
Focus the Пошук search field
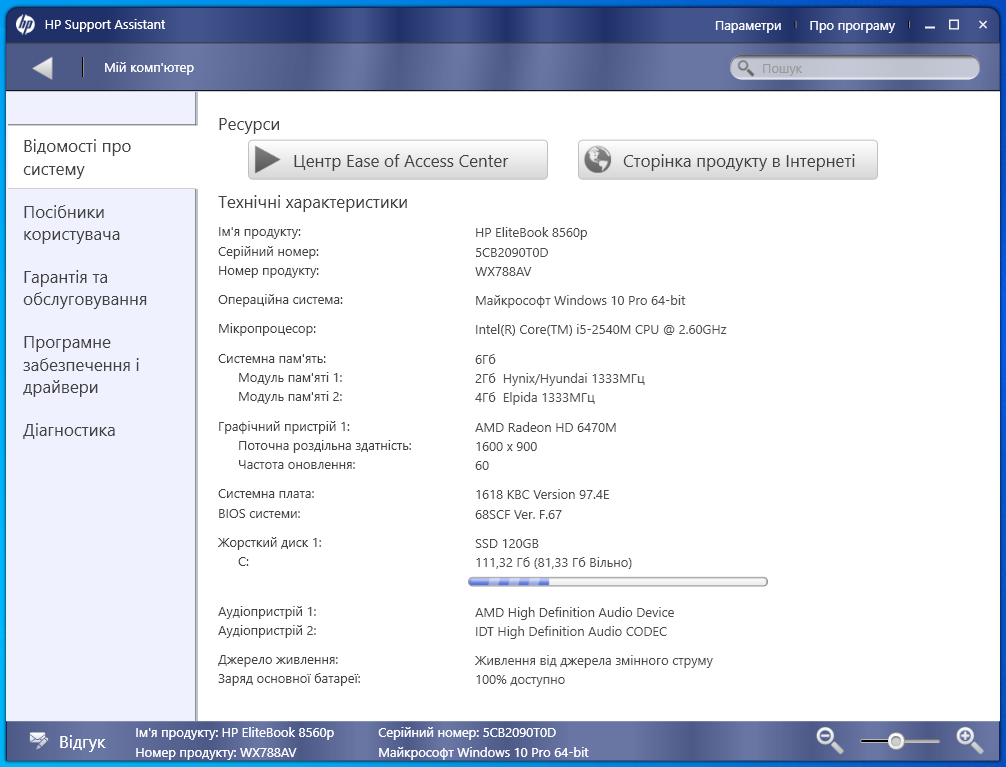(855, 68)
